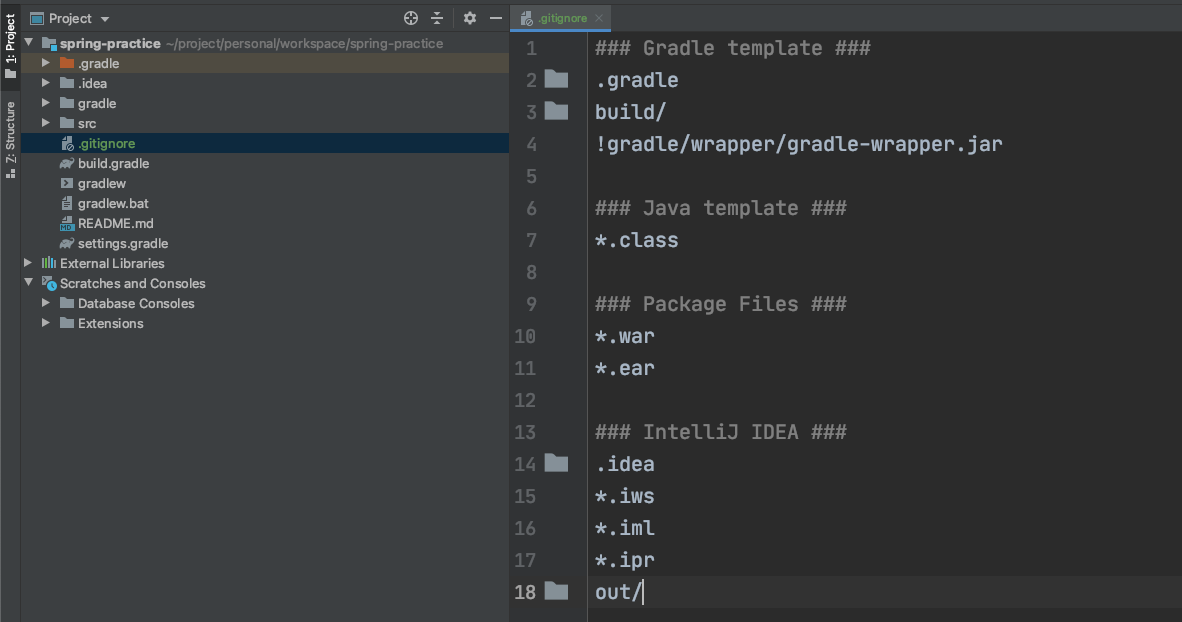Toggle the 1: Project tool window tab
The image size is (1182, 622).
pyautogui.click(x=10, y=46)
